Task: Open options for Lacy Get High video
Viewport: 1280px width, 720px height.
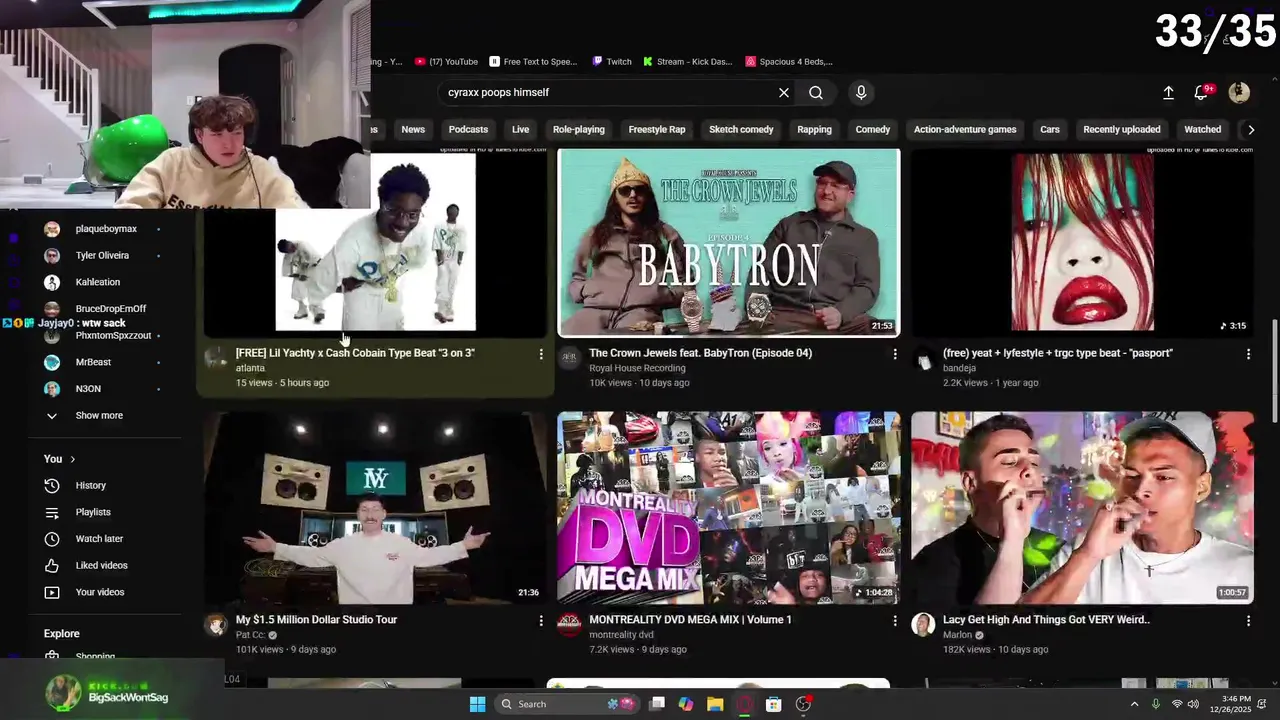Action: click(x=1248, y=621)
